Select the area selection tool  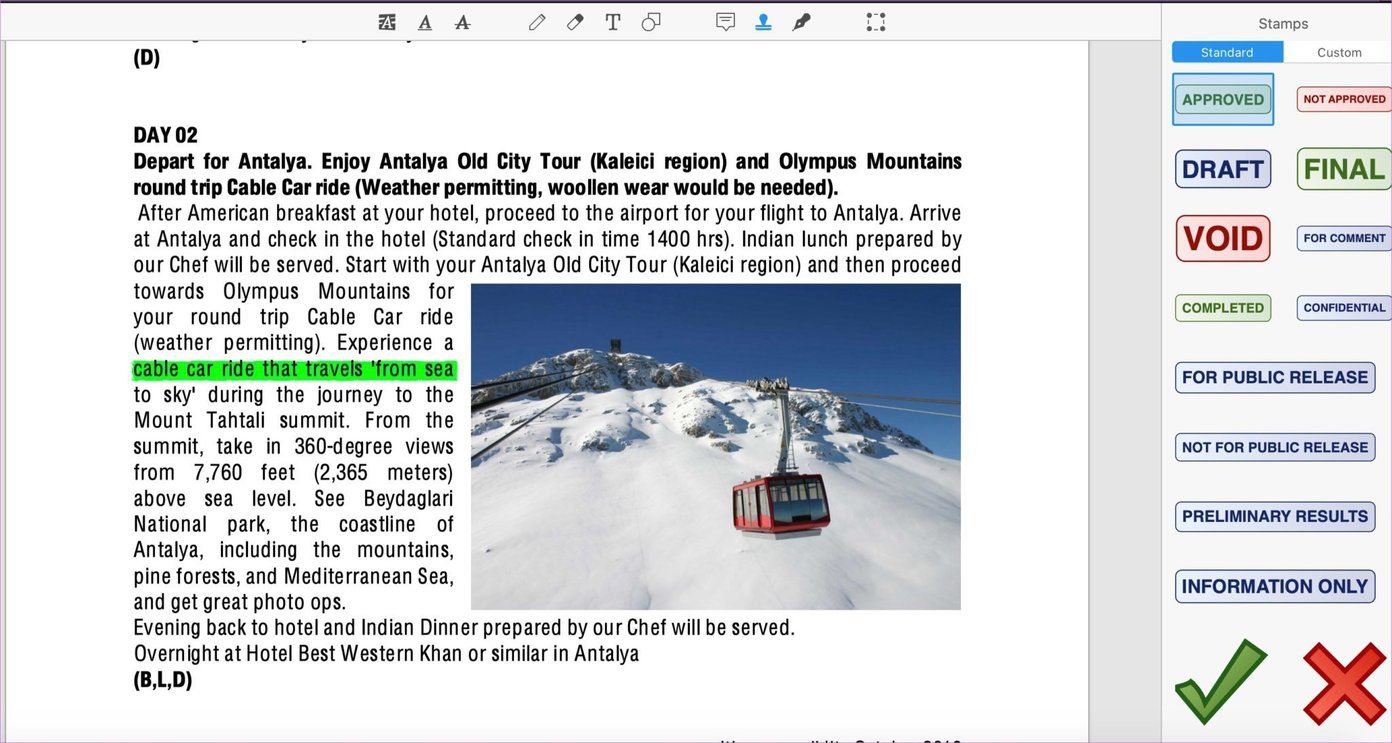coord(876,22)
